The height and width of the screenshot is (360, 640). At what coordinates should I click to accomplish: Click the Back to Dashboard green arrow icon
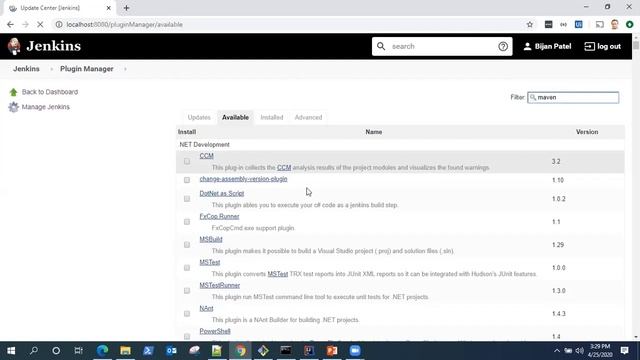[13, 92]
